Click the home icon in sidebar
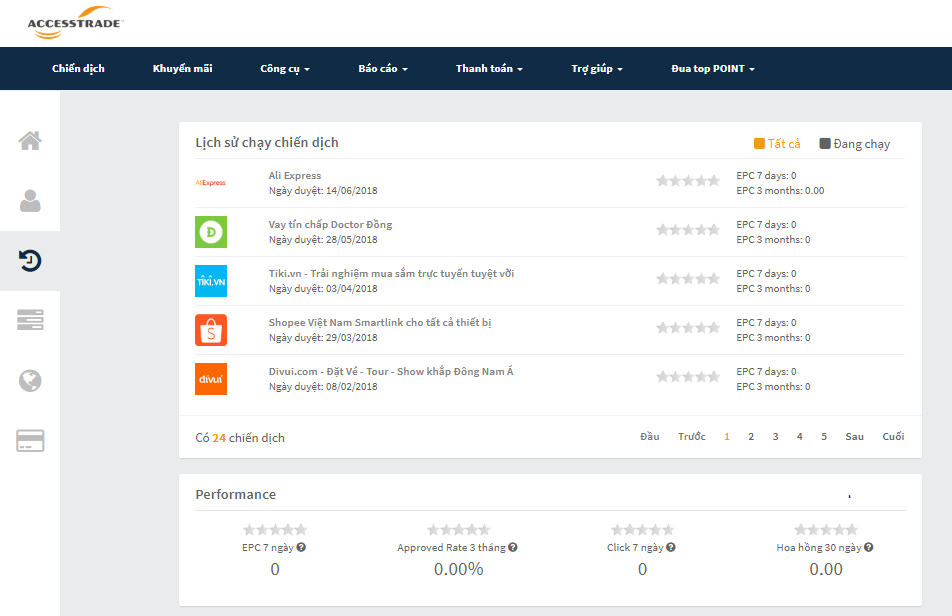 pyautogui.click(x=30, y=140)
